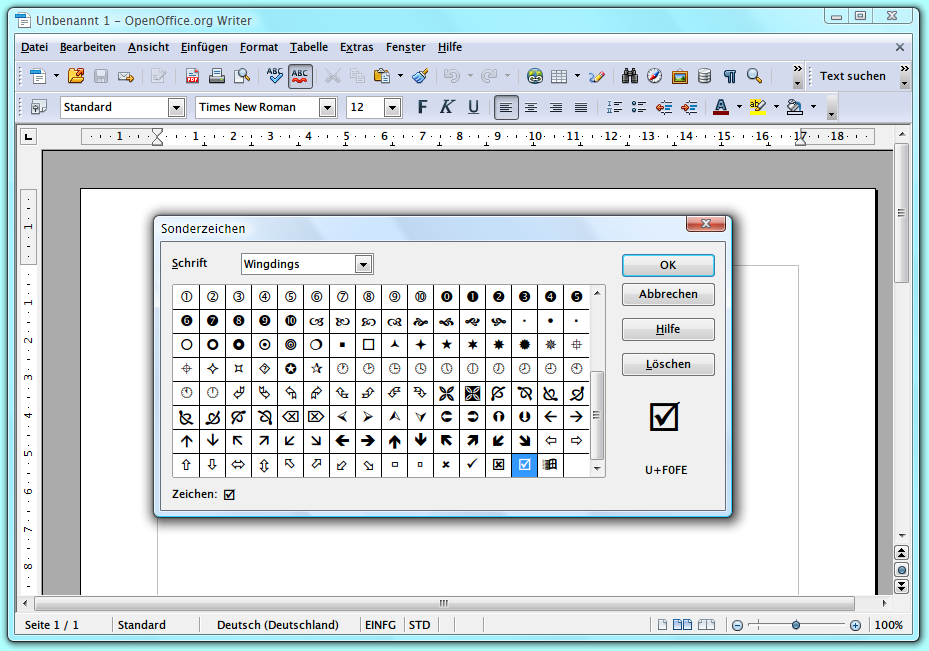Click the Show draw functions pencil icon
929x651 pixels.
[597, 76]
